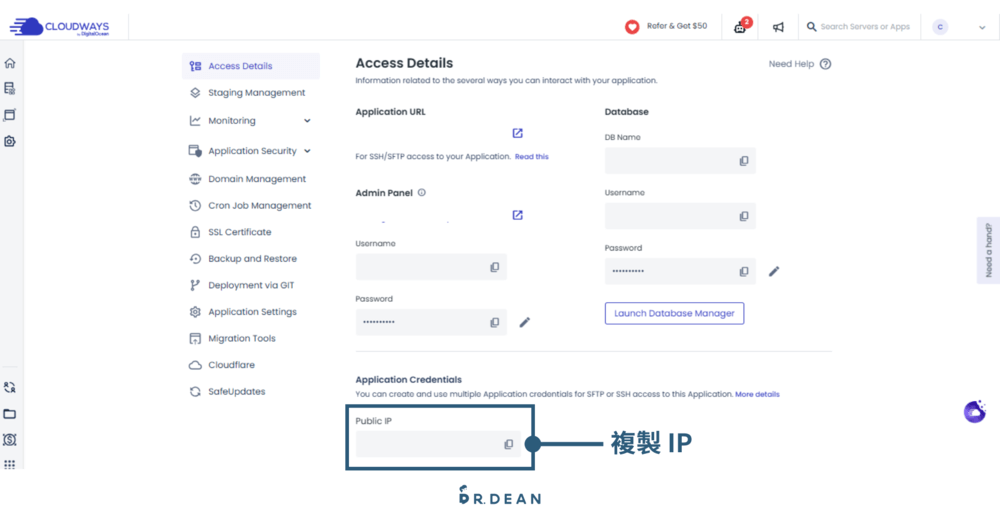The image size is (1000, 521).
Task: Click the announcements megaphone icon
Action: (x=778, y=27)
